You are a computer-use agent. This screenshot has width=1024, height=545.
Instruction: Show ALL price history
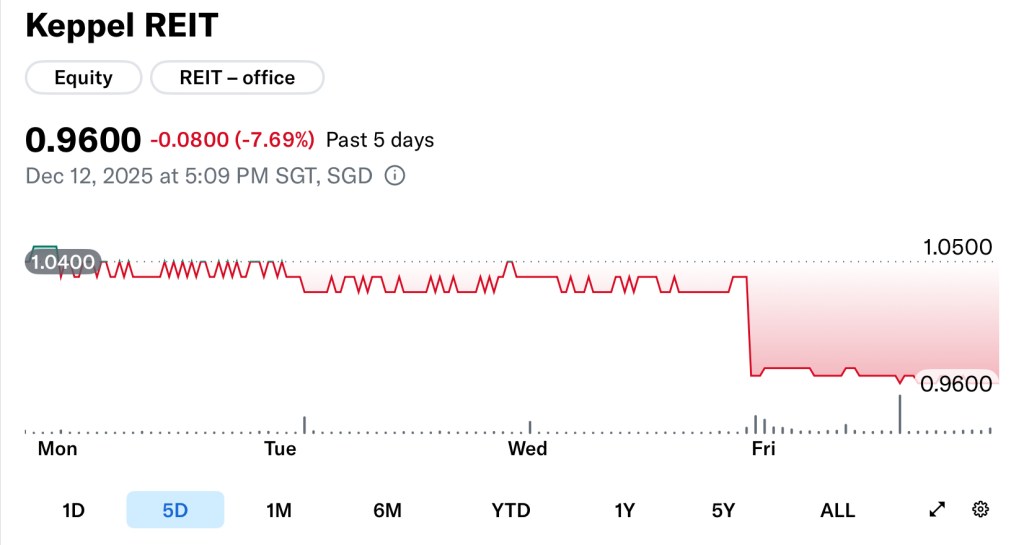pyautogui.click(x=837, y=510)
